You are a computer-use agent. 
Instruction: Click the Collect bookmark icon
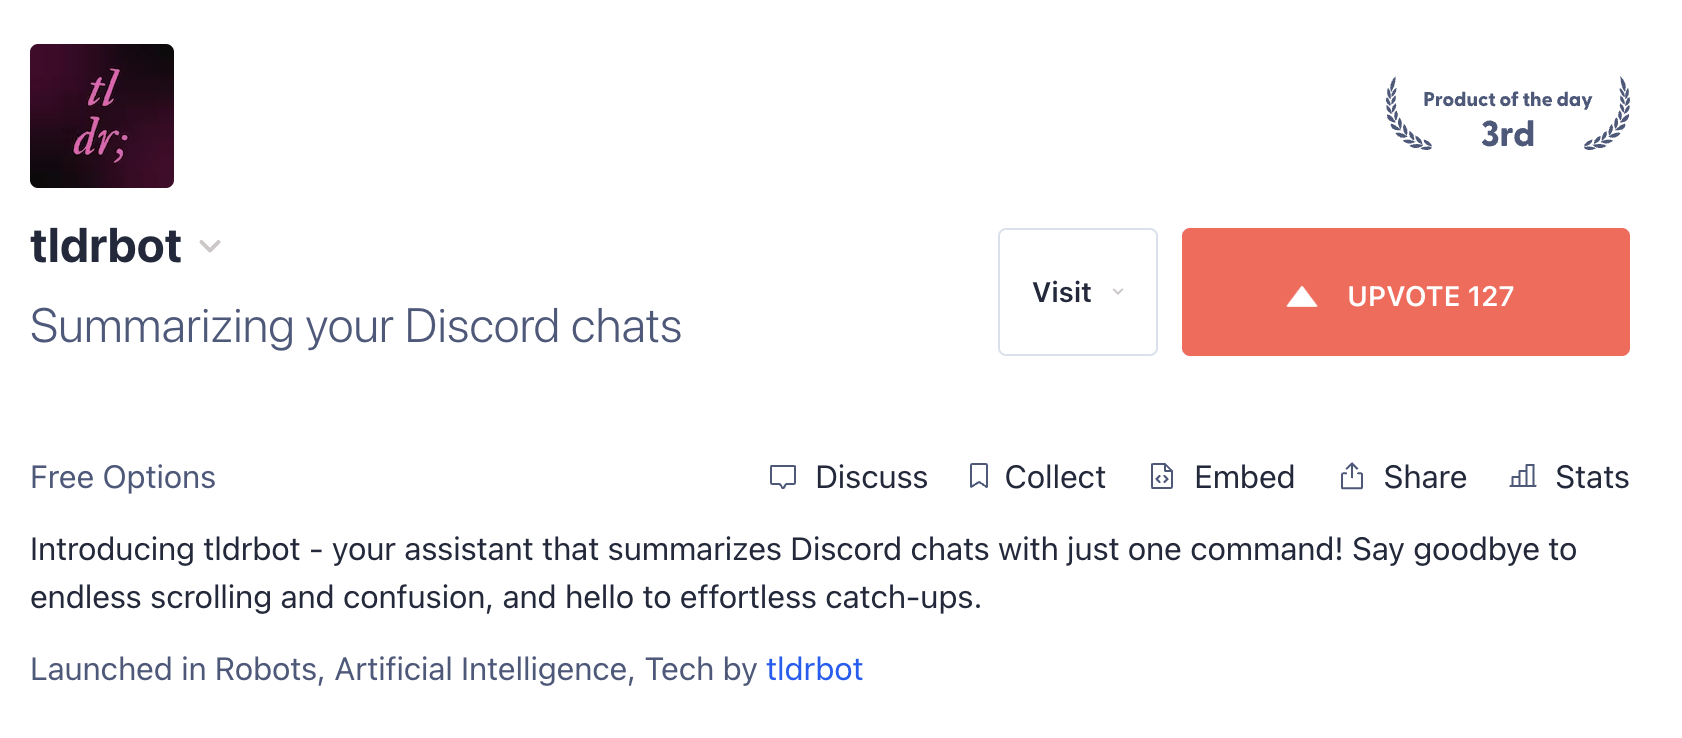(x=979, y=476)
